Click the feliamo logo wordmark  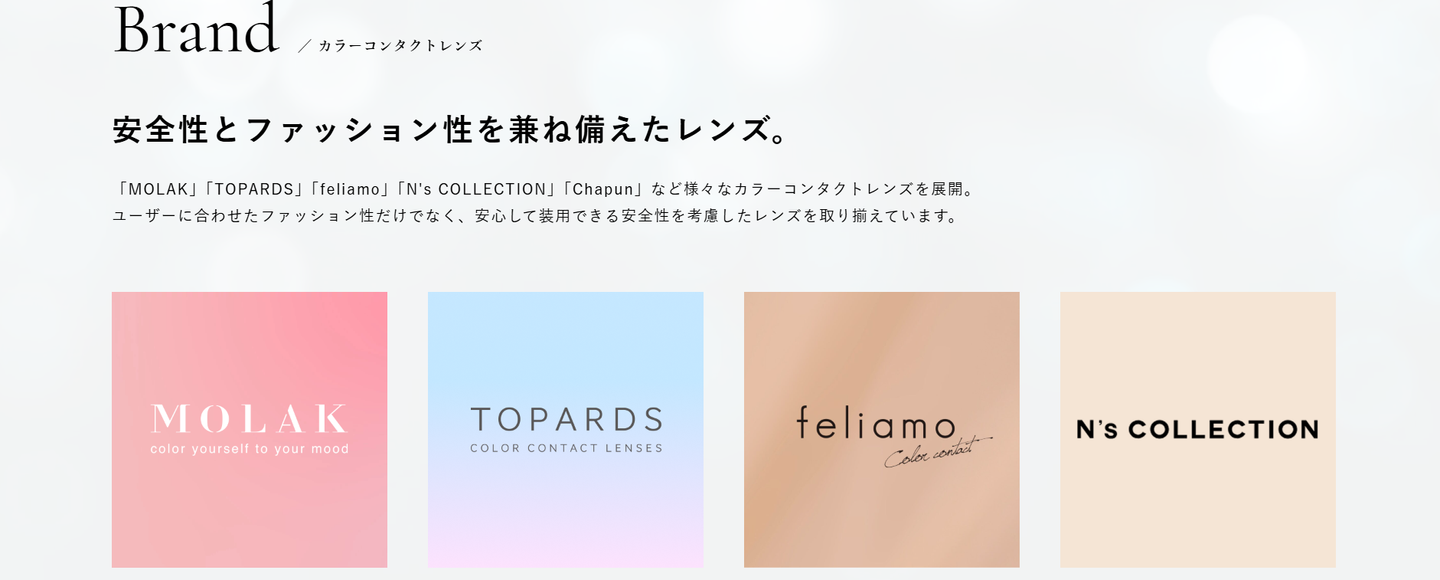[x=876, y=423]
